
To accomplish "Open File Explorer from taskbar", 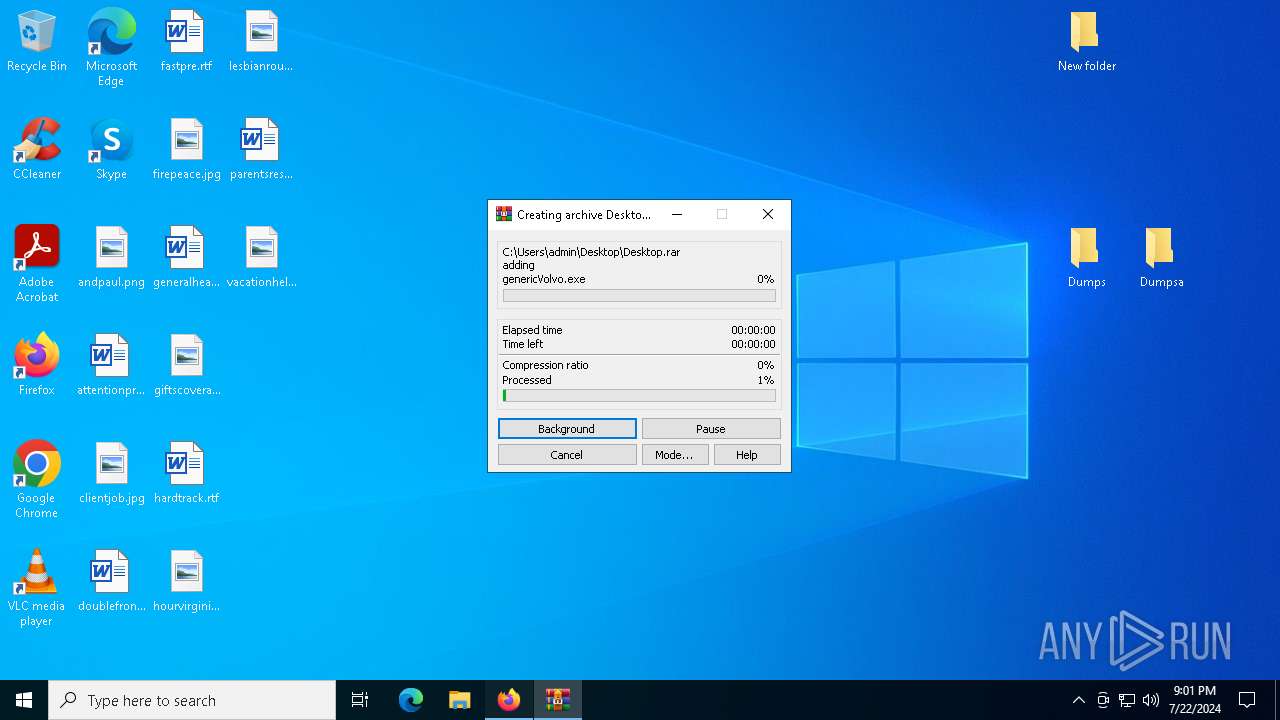I will pos(459,700).
